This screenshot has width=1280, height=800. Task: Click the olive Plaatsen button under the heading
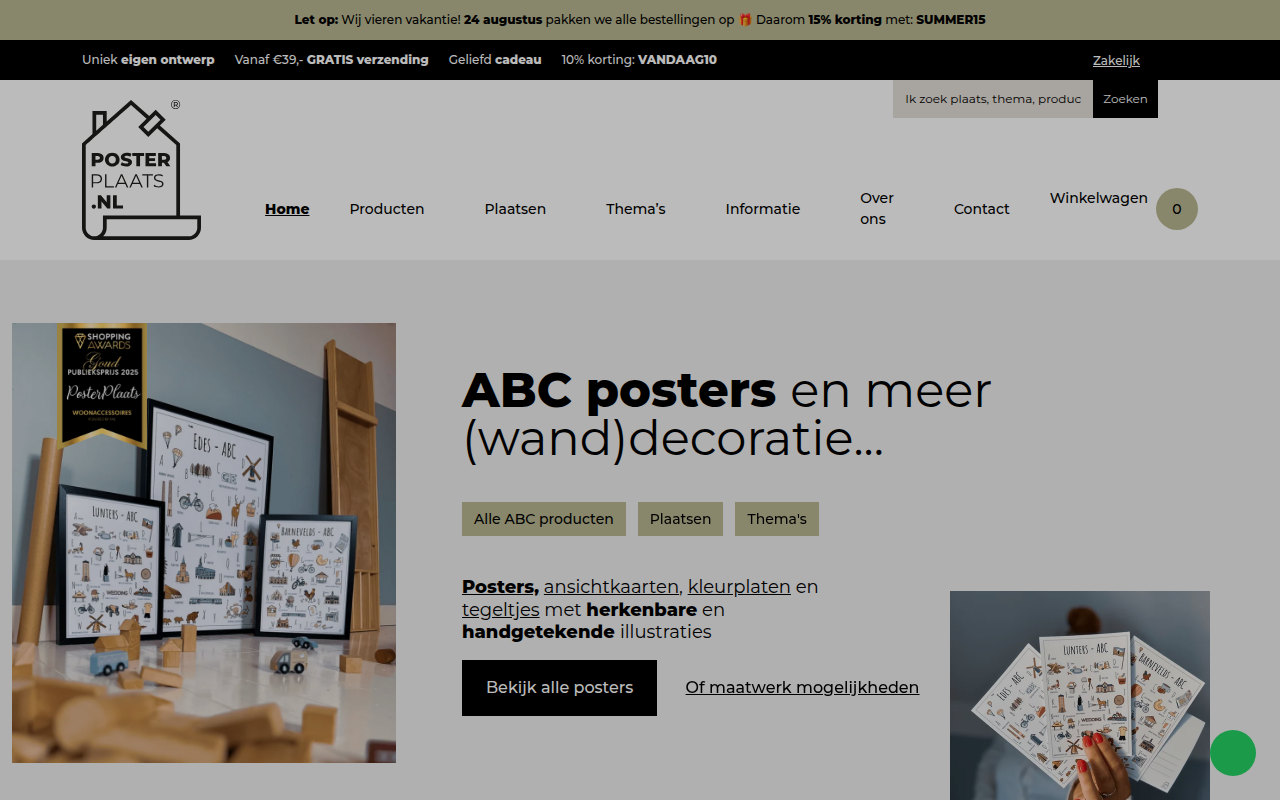pos(680,519)
